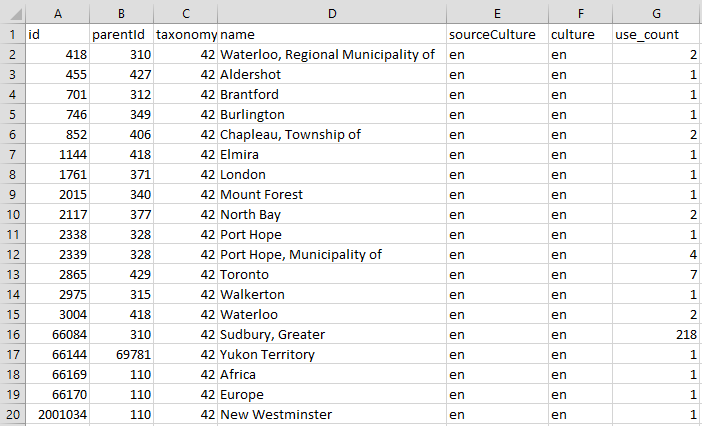702x426 pixels.
Task: Select column E header
Action: coord(497,13)
